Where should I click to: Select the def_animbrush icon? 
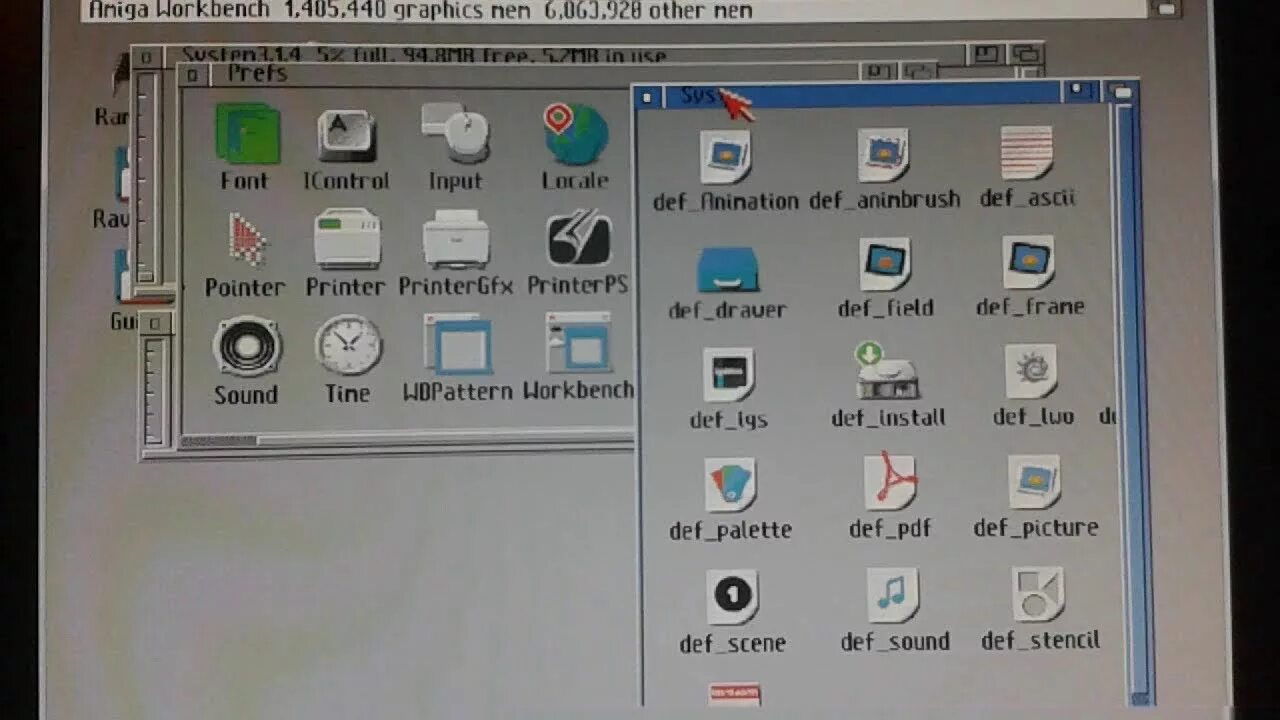coord(883,155)
